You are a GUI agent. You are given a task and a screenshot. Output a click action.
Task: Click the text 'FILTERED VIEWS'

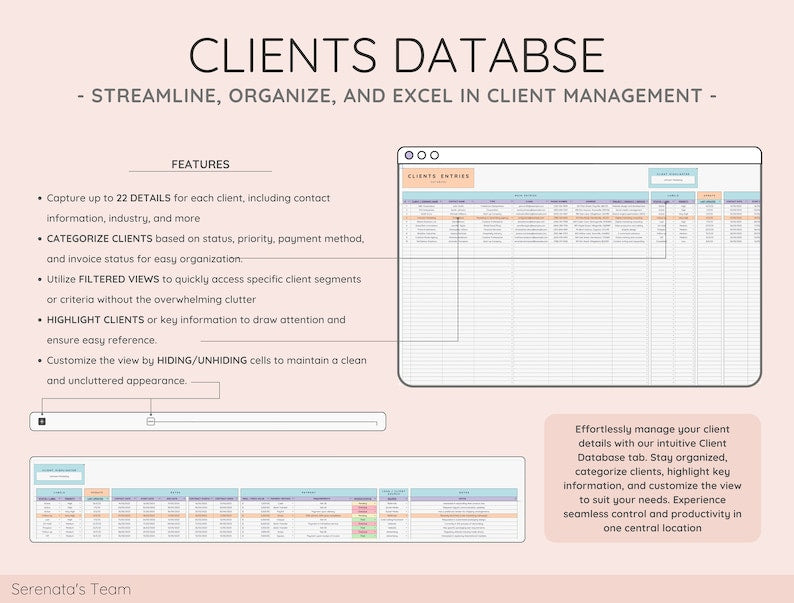tap(119, 279)
